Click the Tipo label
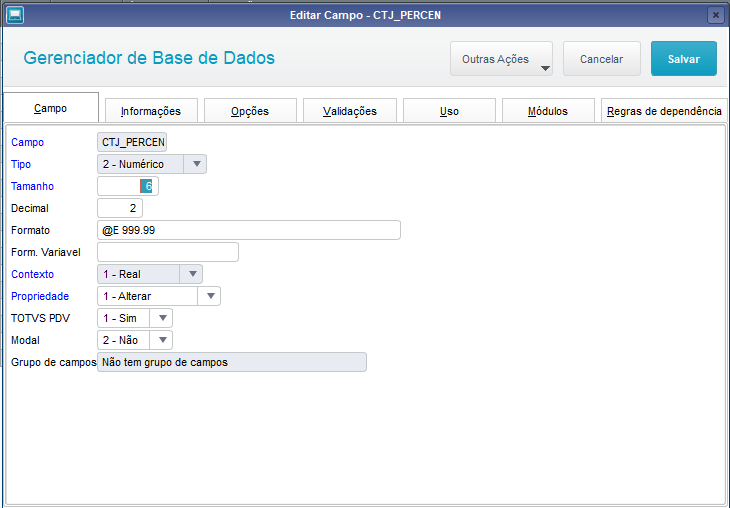 (21, 164)
